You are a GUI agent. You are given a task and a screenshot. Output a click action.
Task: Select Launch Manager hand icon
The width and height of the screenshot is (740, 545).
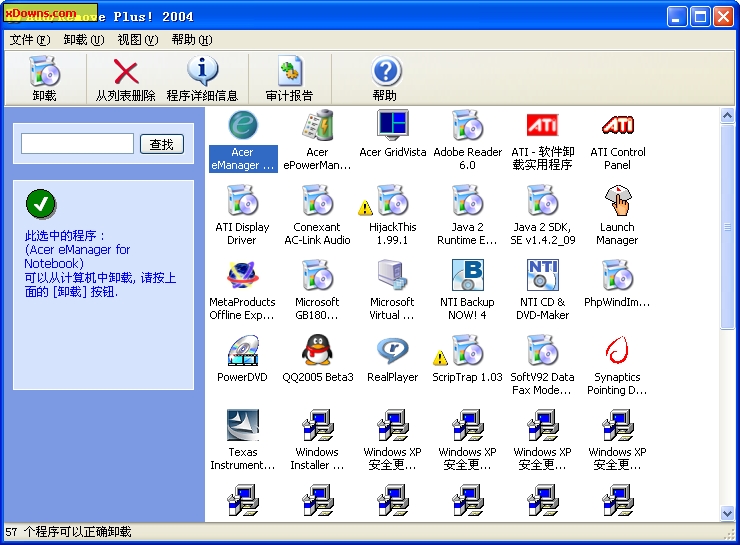coord(617,200)
